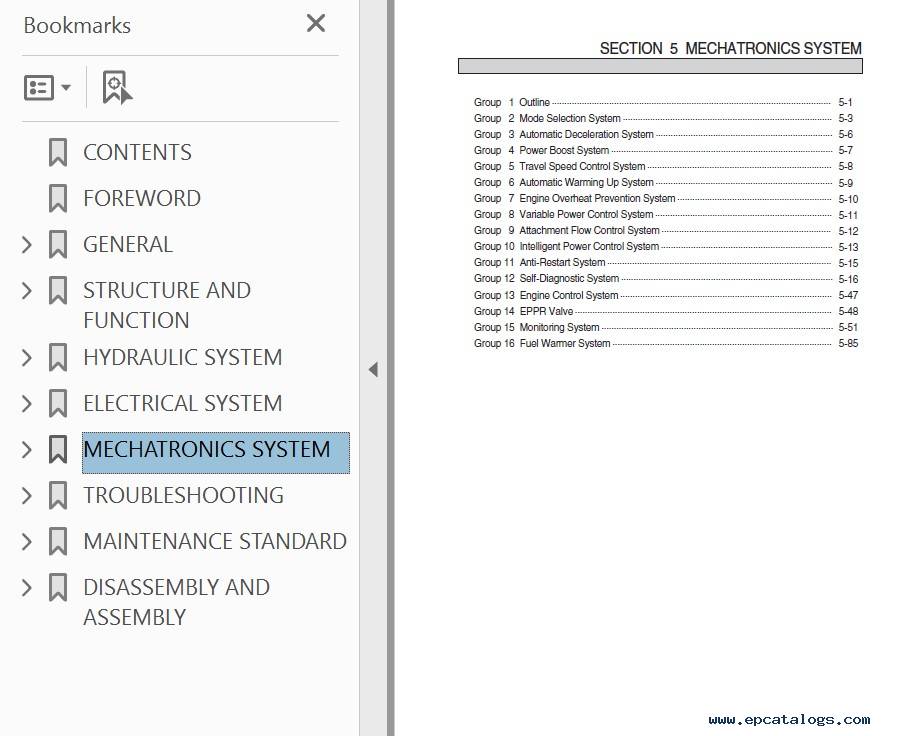Click the Group 16 Fuel Warmer System entry
The height and width of the screenshot is (736, 921).
pos(665,343)
